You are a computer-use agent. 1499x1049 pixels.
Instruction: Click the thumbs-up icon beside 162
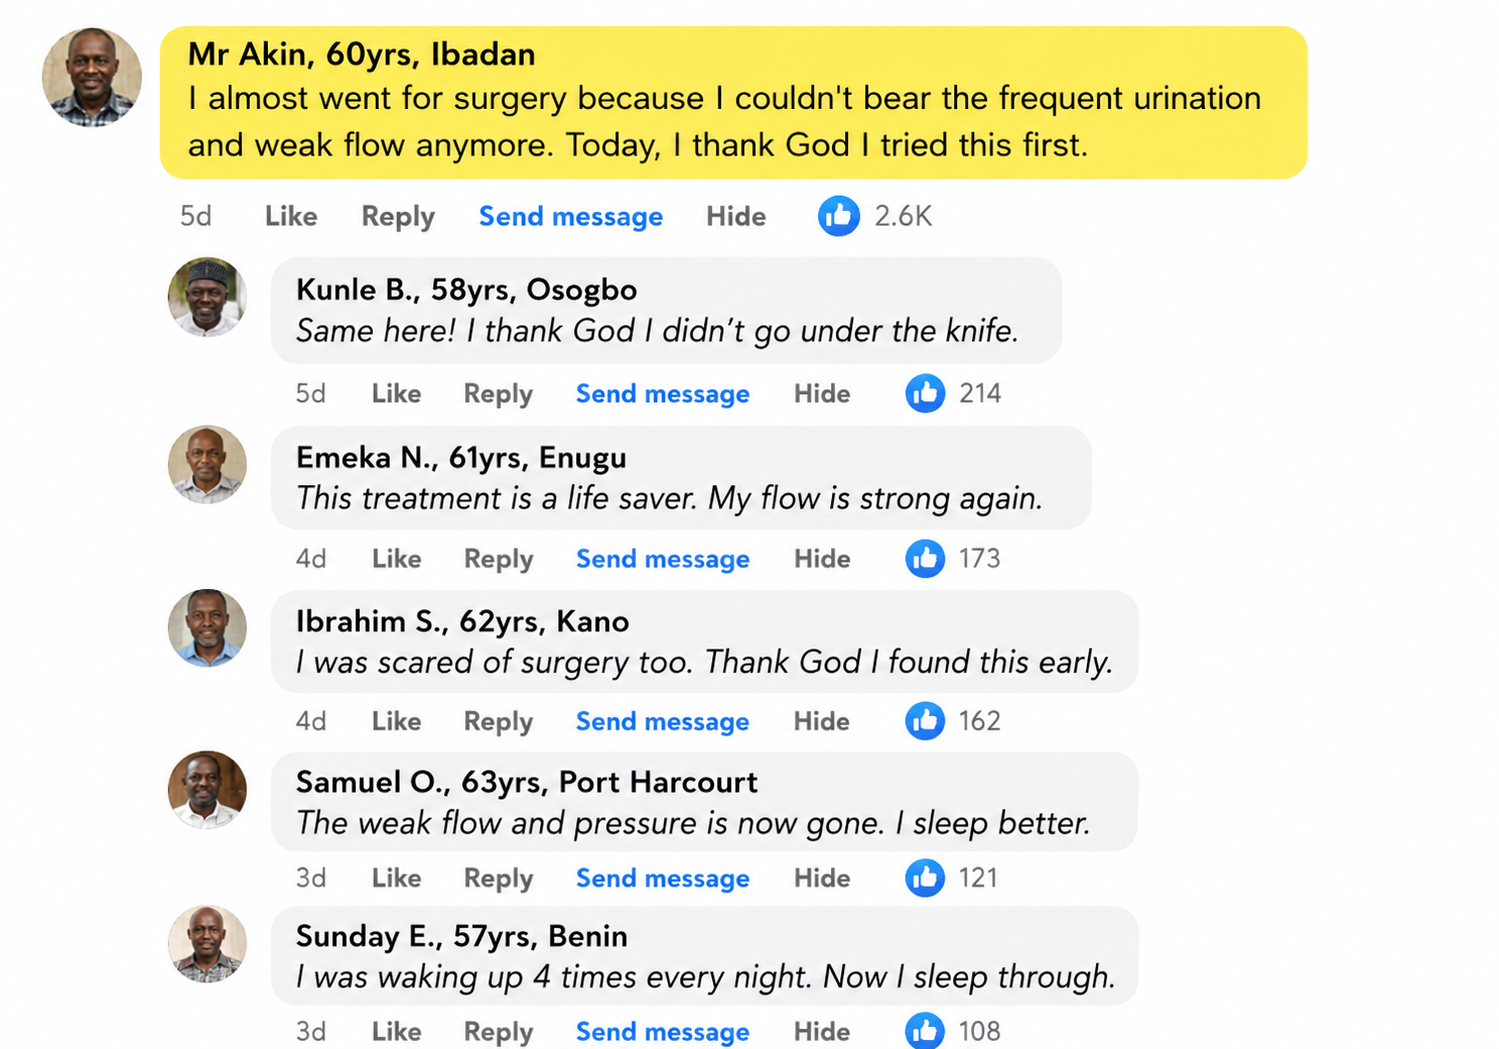(925, 720)
